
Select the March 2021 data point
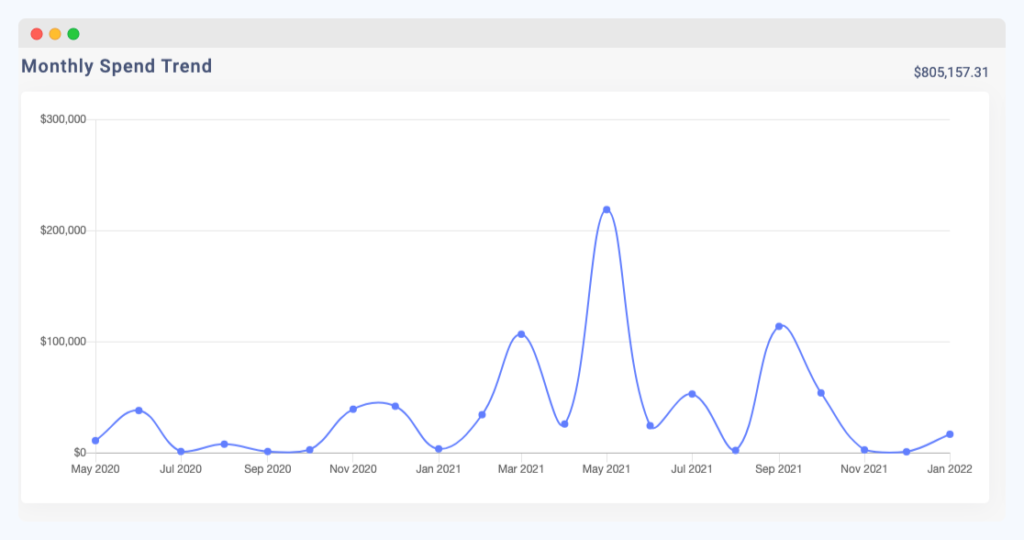[521, 334]
